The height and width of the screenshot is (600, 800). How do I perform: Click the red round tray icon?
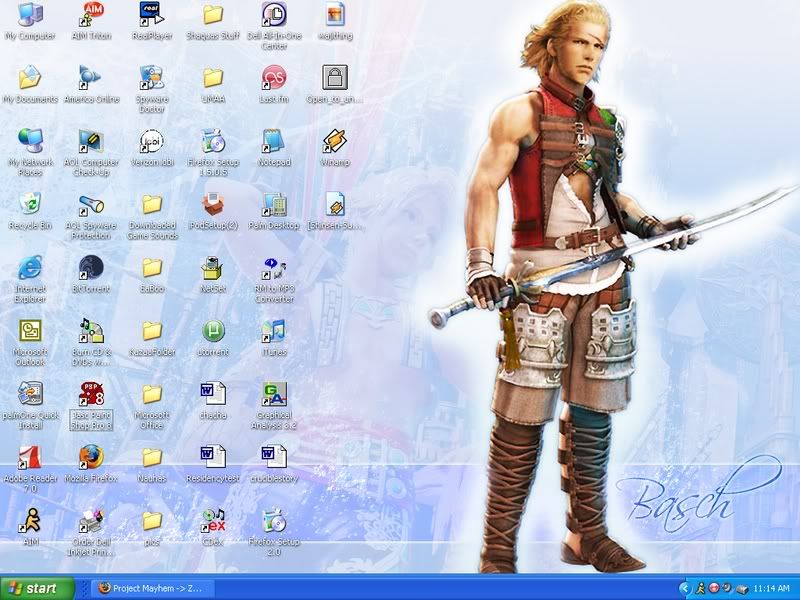714,588
